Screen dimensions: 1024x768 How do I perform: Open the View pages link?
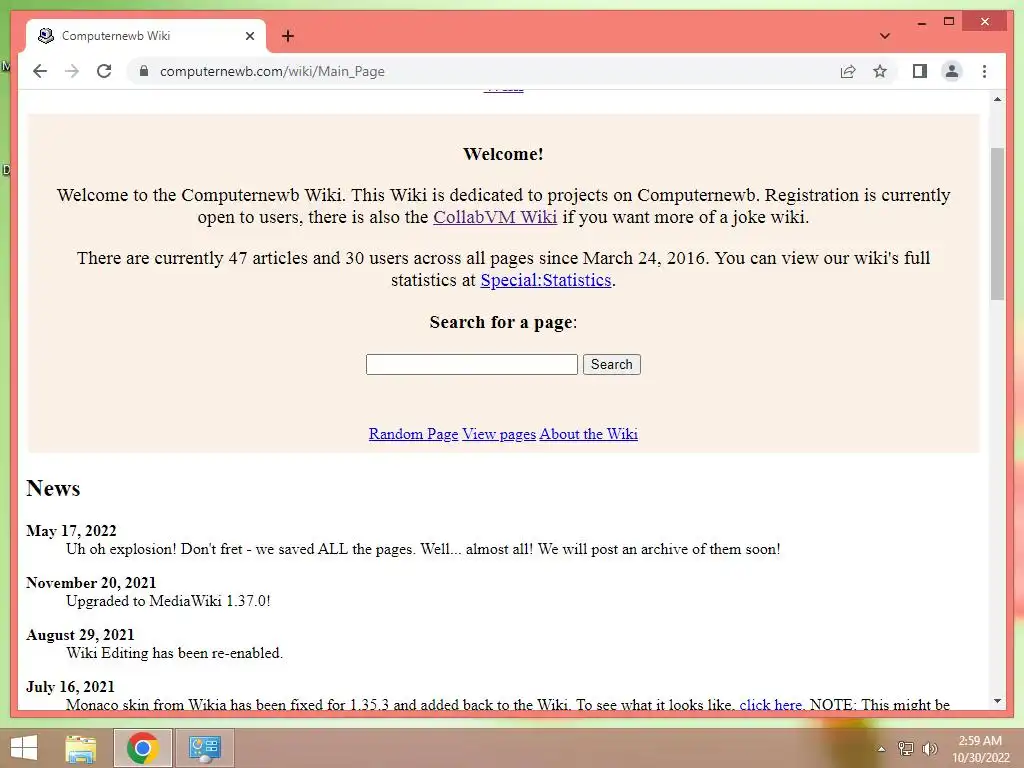(499, 434)
